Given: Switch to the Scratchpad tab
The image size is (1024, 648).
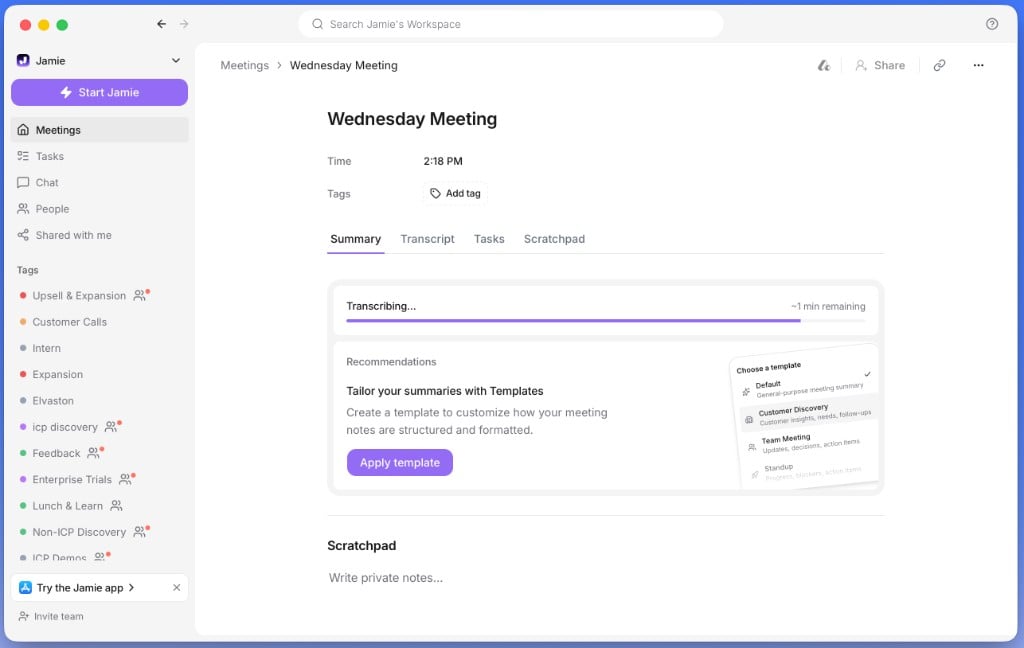Looking at the screenshot, I should [x=554, y=239].
